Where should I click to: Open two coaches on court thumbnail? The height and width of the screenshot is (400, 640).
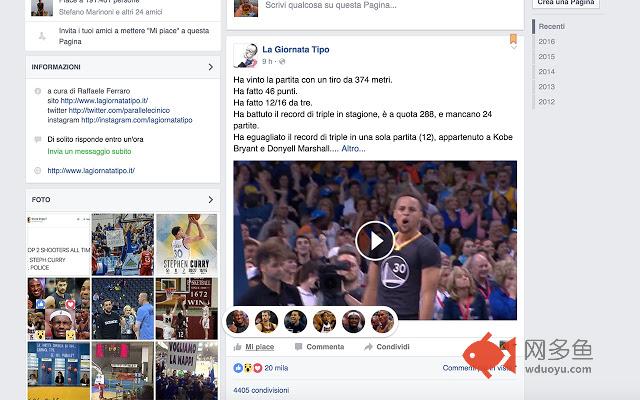tap(123, 309)
